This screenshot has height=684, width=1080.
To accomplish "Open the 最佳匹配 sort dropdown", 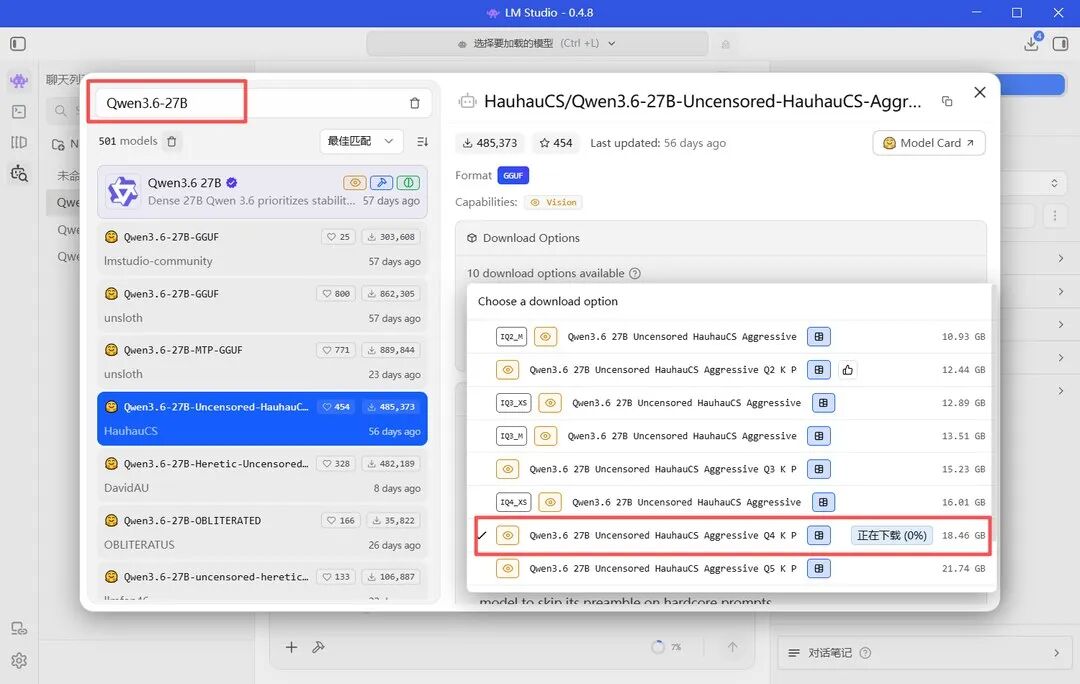I will pos(361,141).
